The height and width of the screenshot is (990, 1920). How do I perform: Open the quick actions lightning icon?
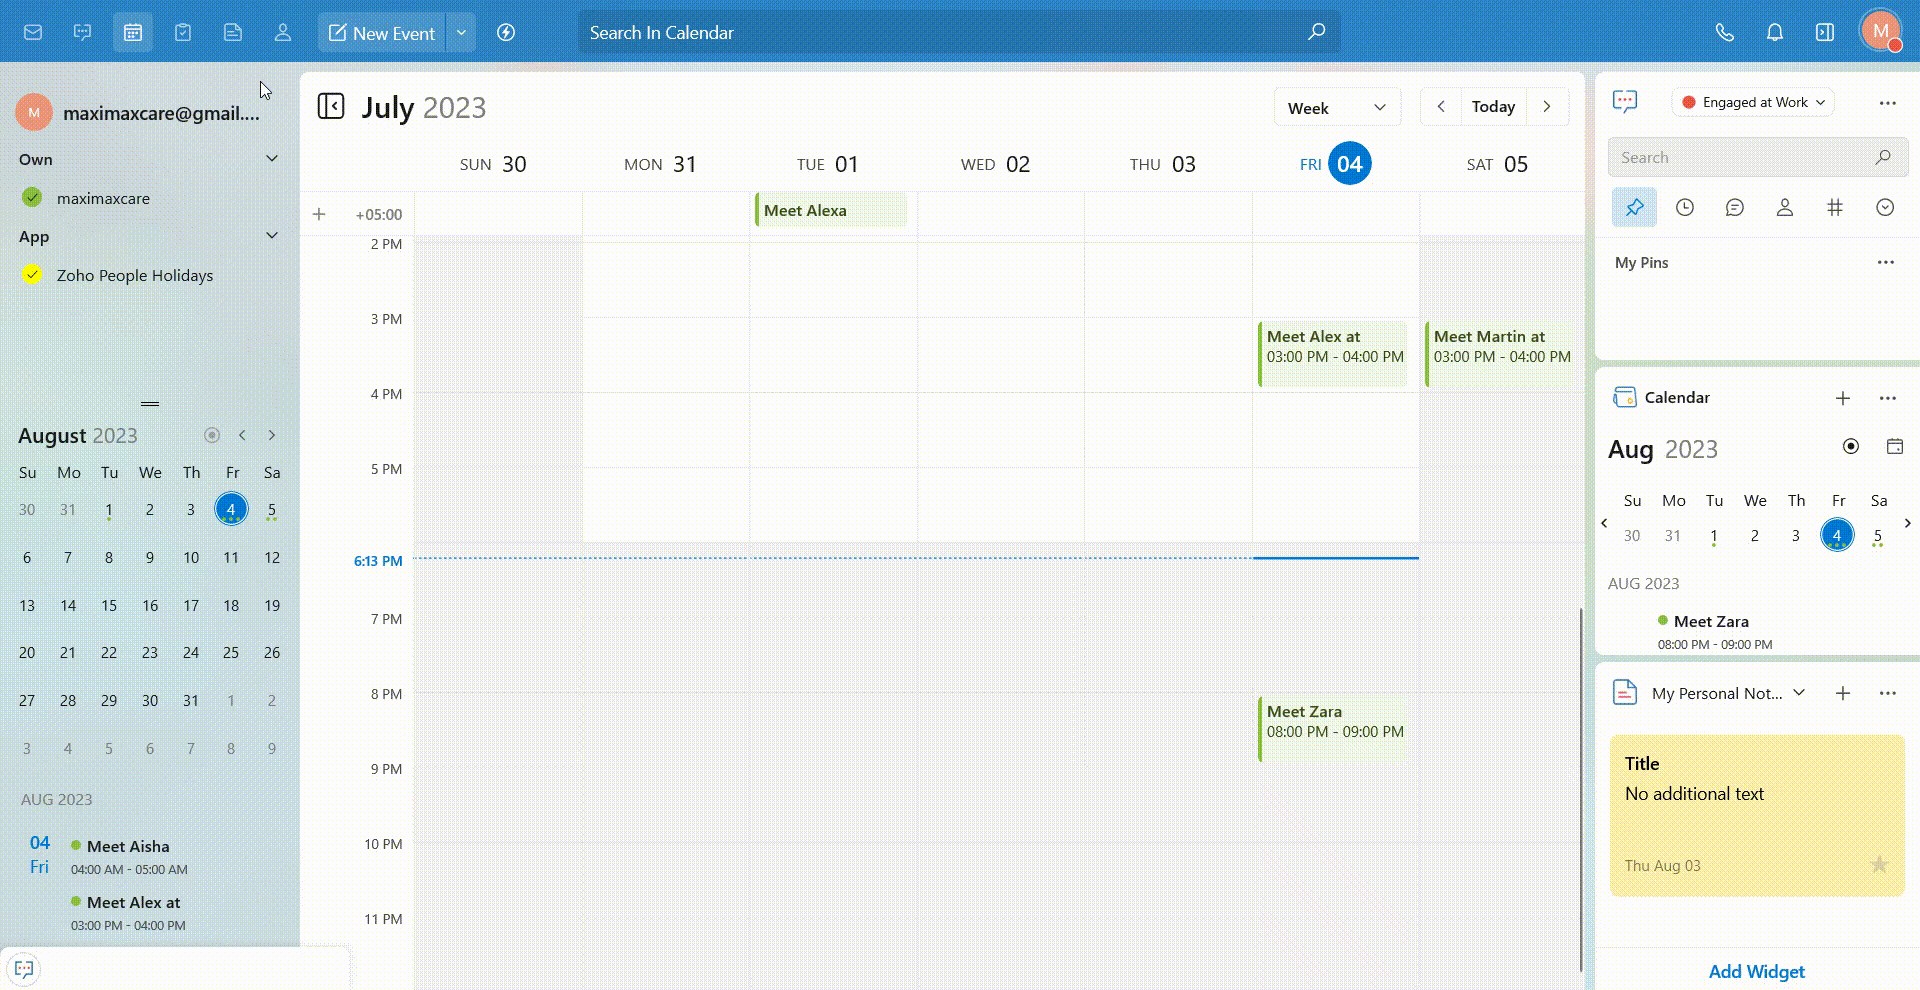coord(506,32)
